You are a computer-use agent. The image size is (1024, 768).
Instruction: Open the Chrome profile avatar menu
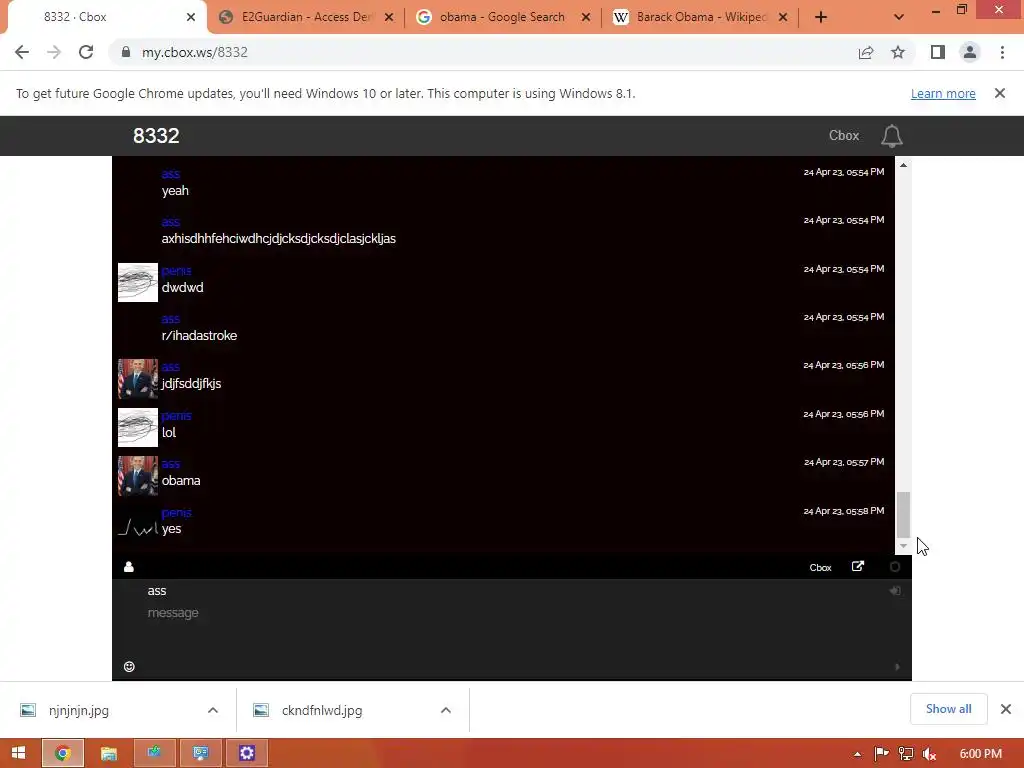point(970,52)
